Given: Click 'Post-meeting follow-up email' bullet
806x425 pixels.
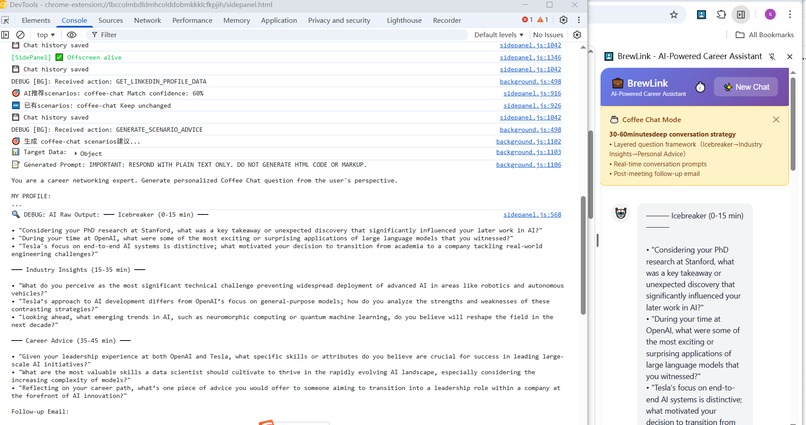Looking at the screenshot, I should [656, 174].
